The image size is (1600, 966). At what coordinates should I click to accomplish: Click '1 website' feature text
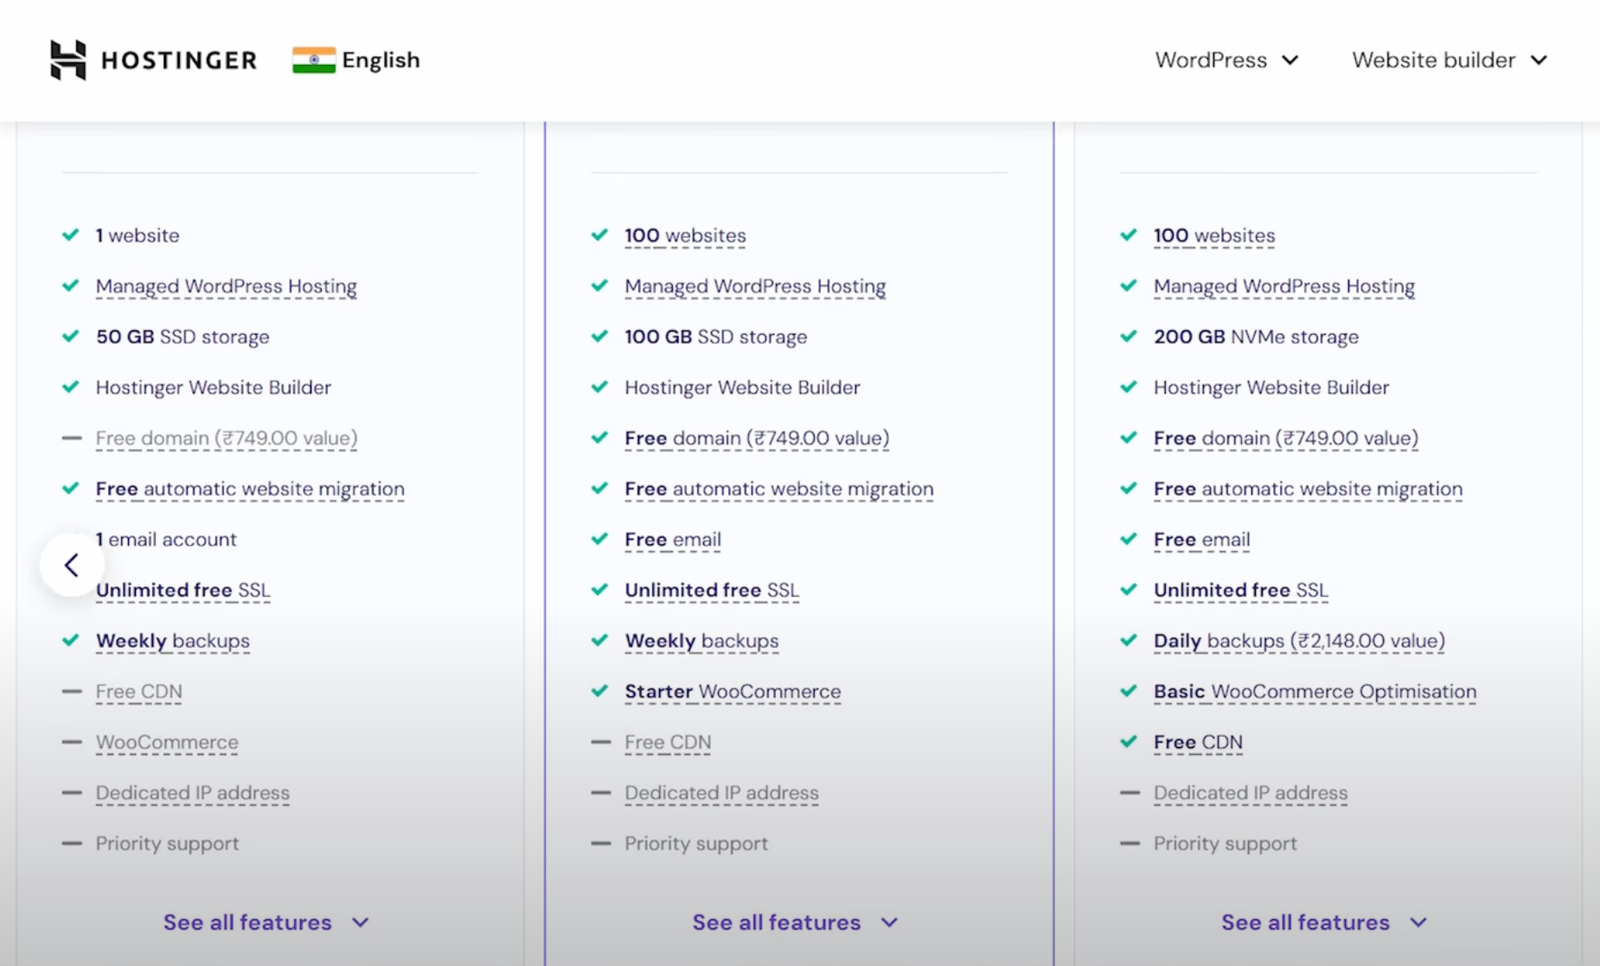[x=138, y=235]
